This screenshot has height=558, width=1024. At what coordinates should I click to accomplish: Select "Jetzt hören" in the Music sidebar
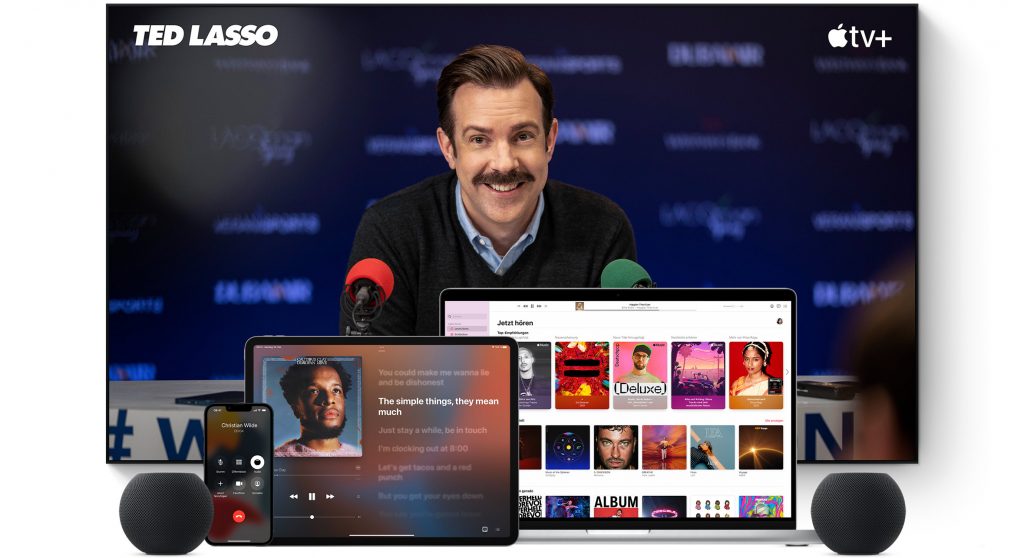click(462, 328)
